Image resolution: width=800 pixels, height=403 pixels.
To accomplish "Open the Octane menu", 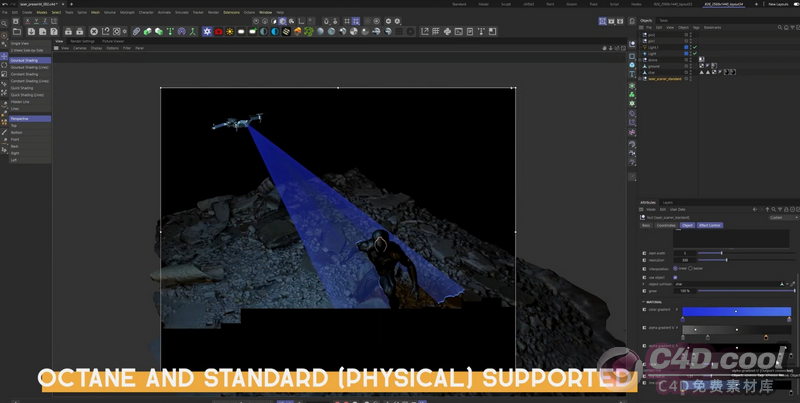I will pos(249,12).
